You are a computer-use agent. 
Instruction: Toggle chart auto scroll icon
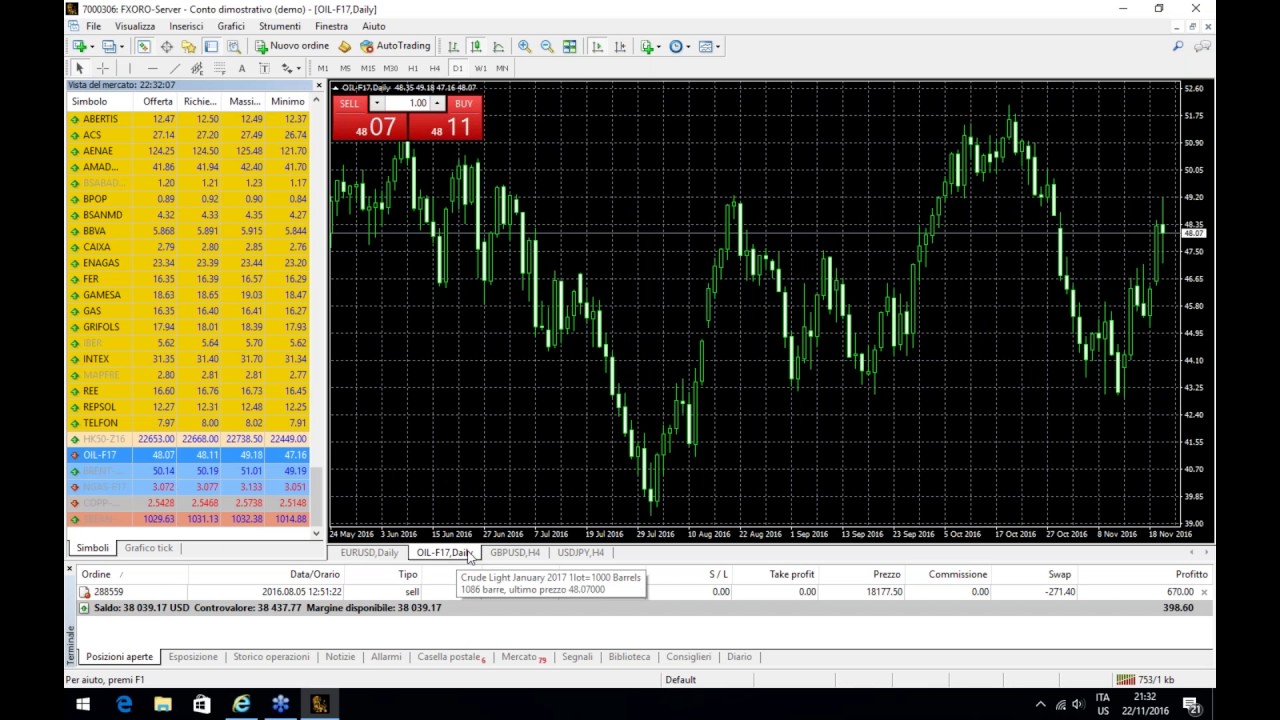(x=597, y=46)
